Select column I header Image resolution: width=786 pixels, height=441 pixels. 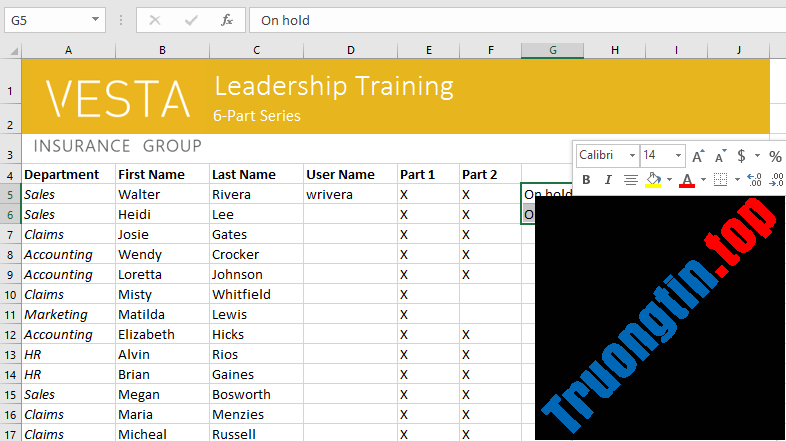click(676, 50)
